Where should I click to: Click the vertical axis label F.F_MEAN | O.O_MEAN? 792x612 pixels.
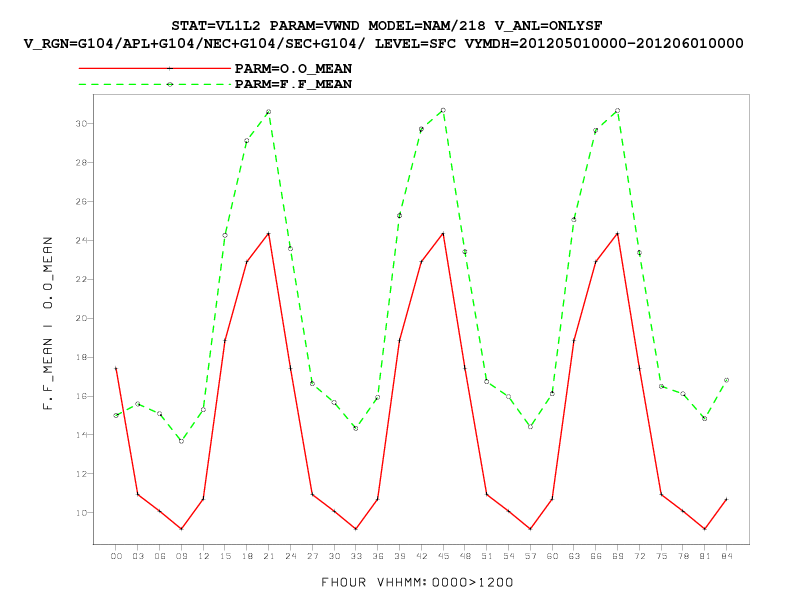coord(48,323)
